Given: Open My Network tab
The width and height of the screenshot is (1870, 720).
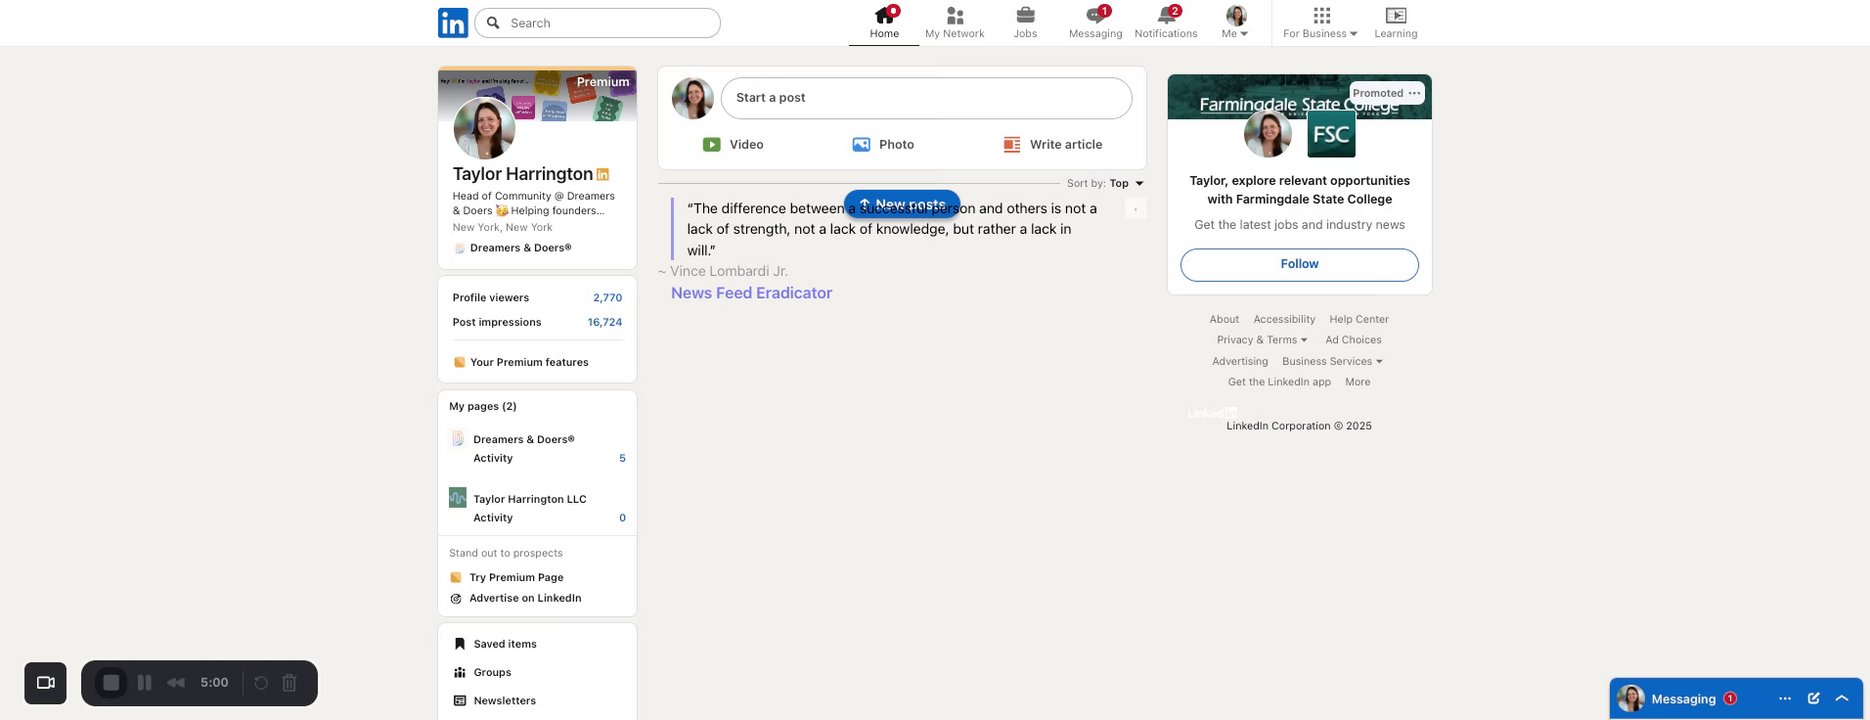Looking at the screenshot, I should [954, 23].
